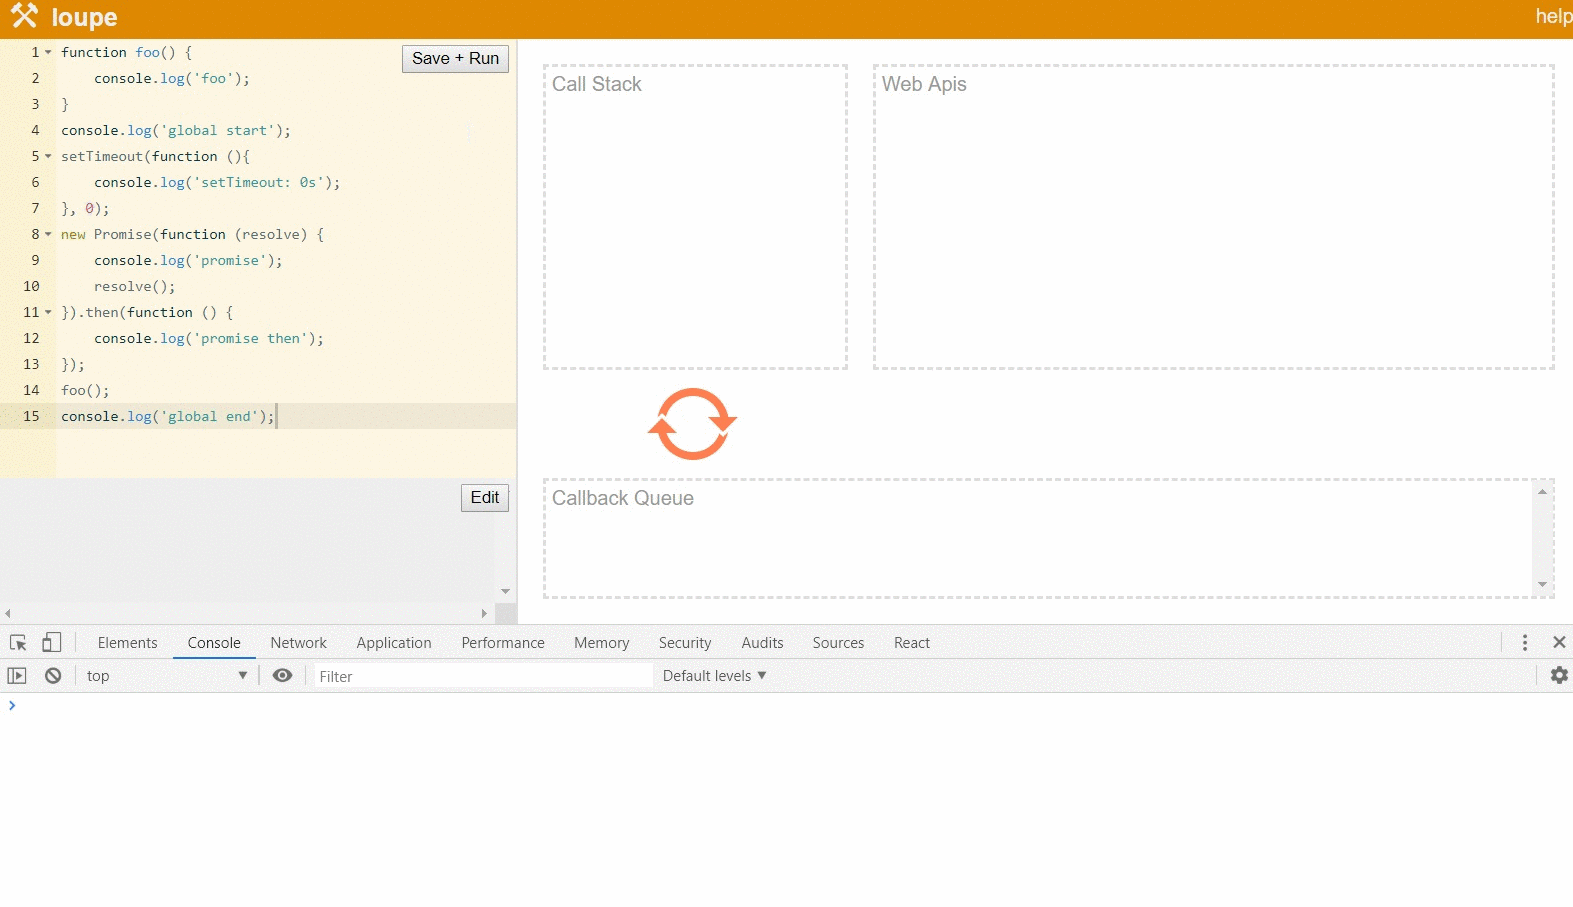The height and width of the screenshot is (907, 1573).
Task: Switch to the Console tab
Action: [x=214, y=643]
